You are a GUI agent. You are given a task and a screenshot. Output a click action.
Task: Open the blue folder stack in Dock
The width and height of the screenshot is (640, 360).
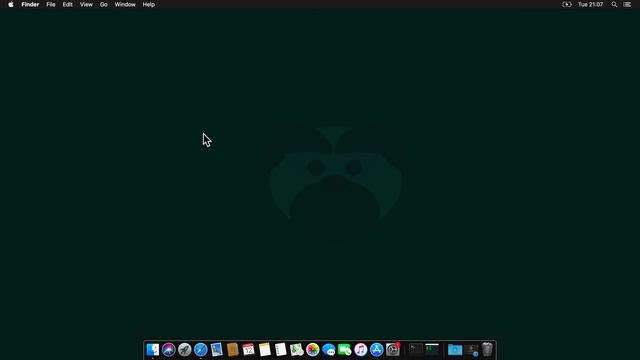pos(455,350)
